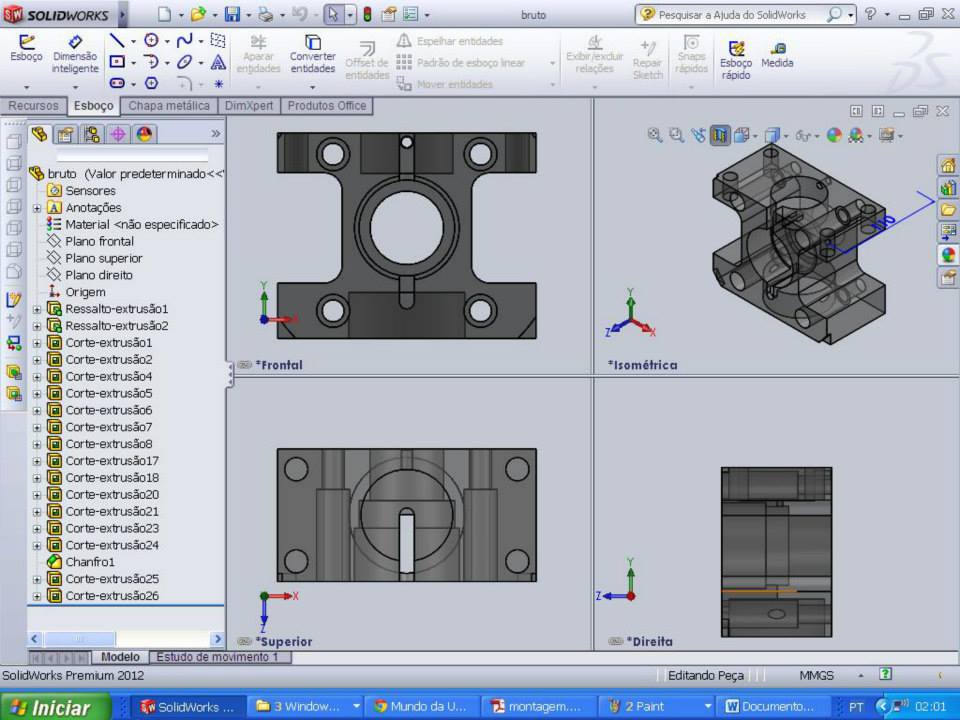The image size is (960, 720).
Task: Select the Line sketch tool
Action: tap(118, 41)
